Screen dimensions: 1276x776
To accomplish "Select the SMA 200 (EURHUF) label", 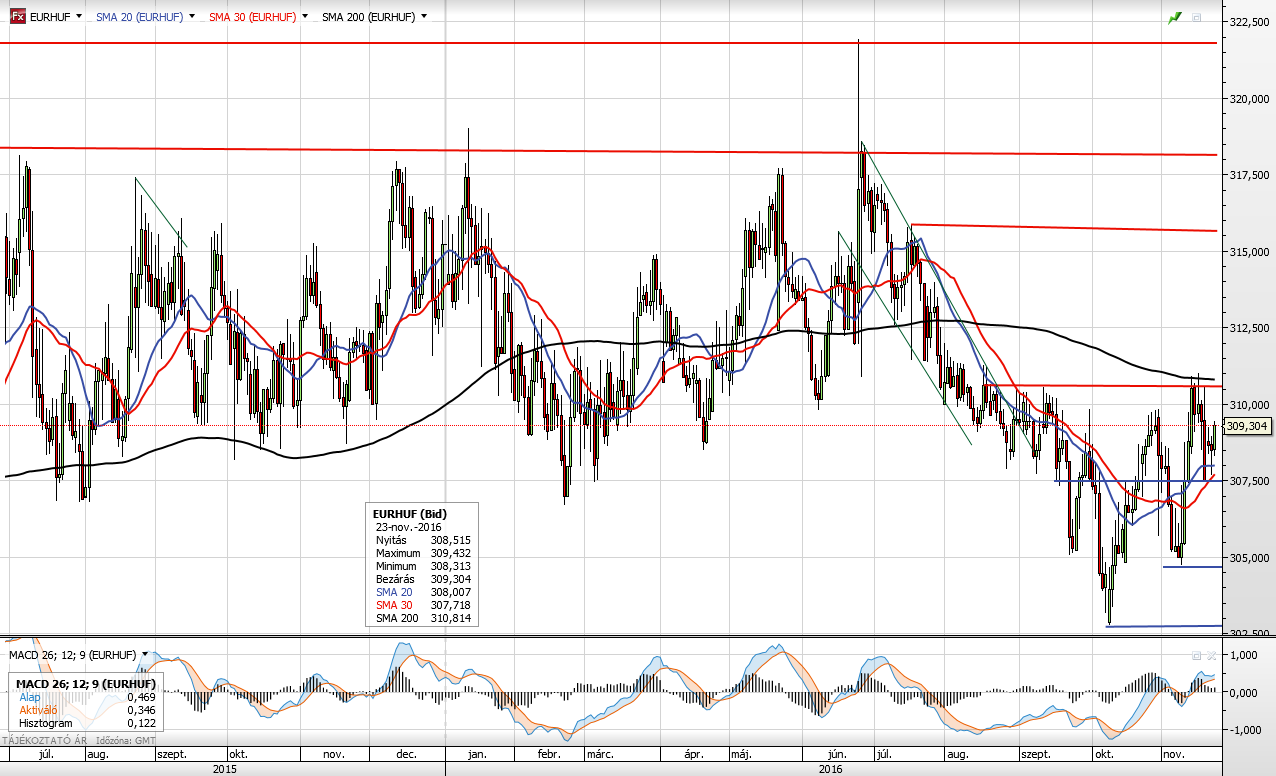I will (370, 17).
